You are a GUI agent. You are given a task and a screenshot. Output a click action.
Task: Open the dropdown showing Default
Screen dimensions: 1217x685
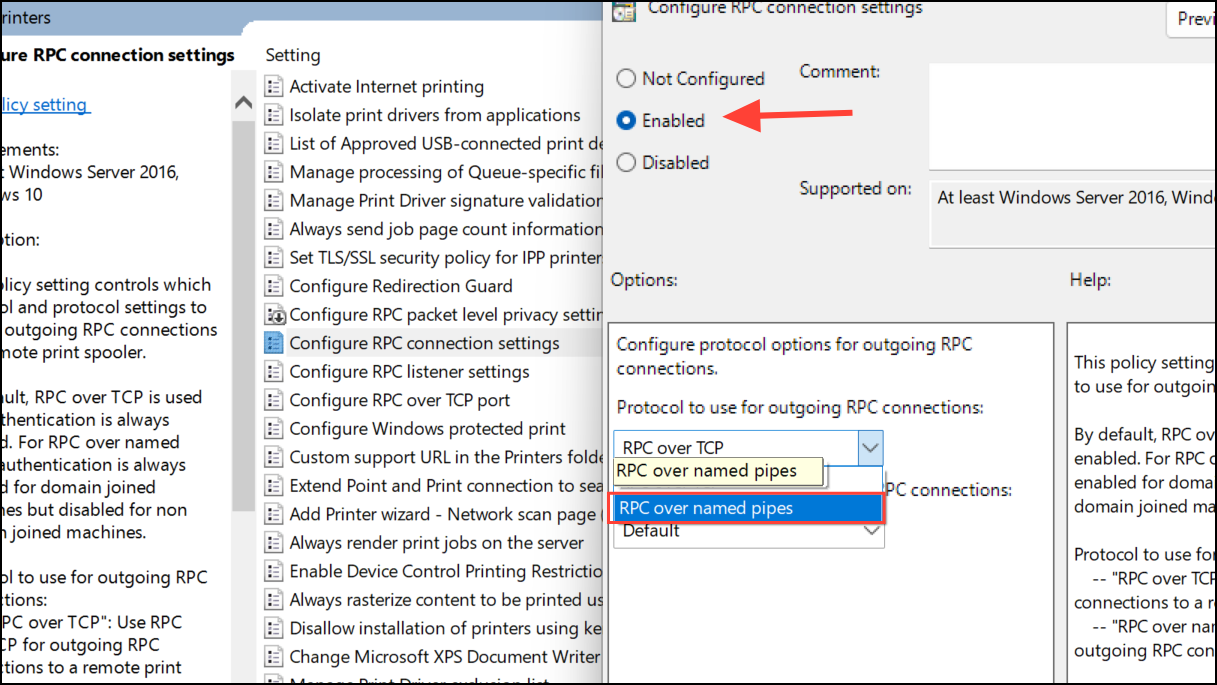[x=749, y=531]
